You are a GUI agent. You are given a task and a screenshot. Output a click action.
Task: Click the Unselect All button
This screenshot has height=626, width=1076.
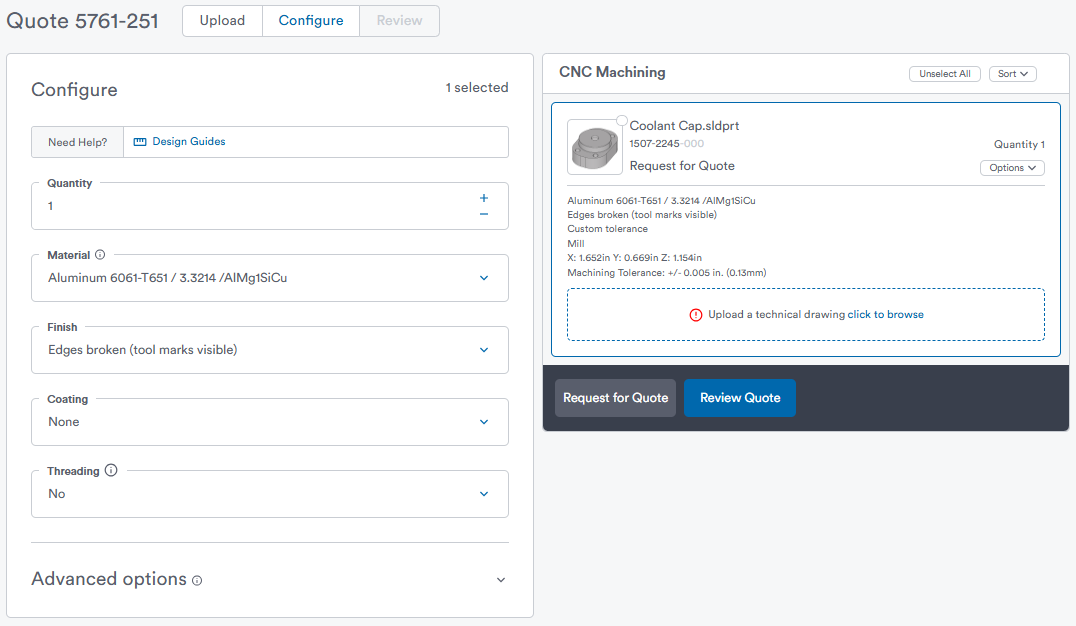(x=945, y=74)
